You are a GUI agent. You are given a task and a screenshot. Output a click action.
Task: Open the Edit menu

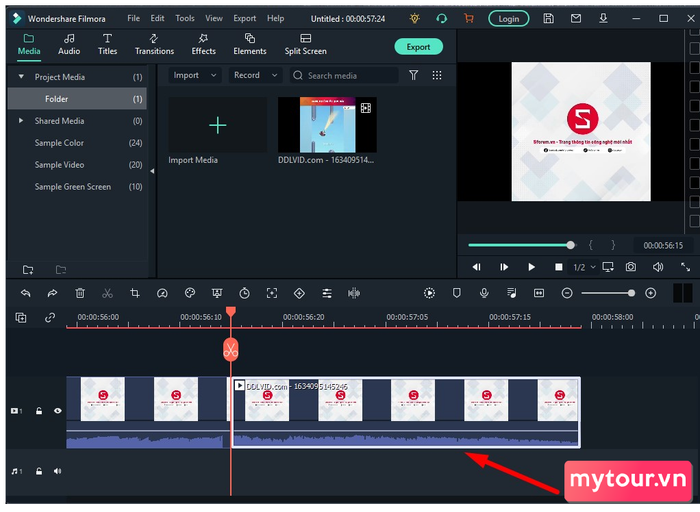click(157, 18)
